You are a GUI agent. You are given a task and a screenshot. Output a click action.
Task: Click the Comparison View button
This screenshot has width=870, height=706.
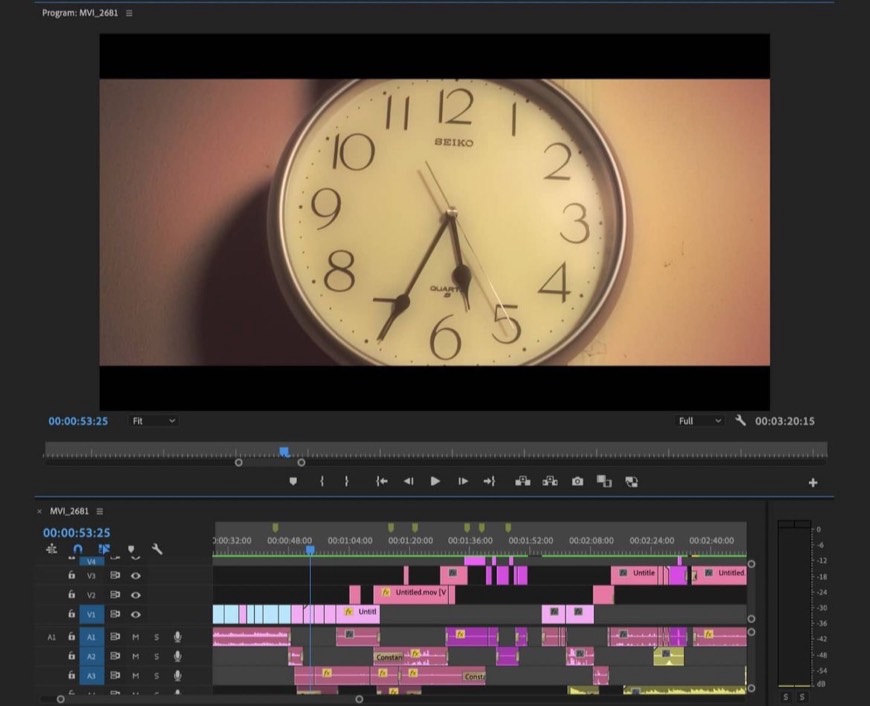point(604,481)
